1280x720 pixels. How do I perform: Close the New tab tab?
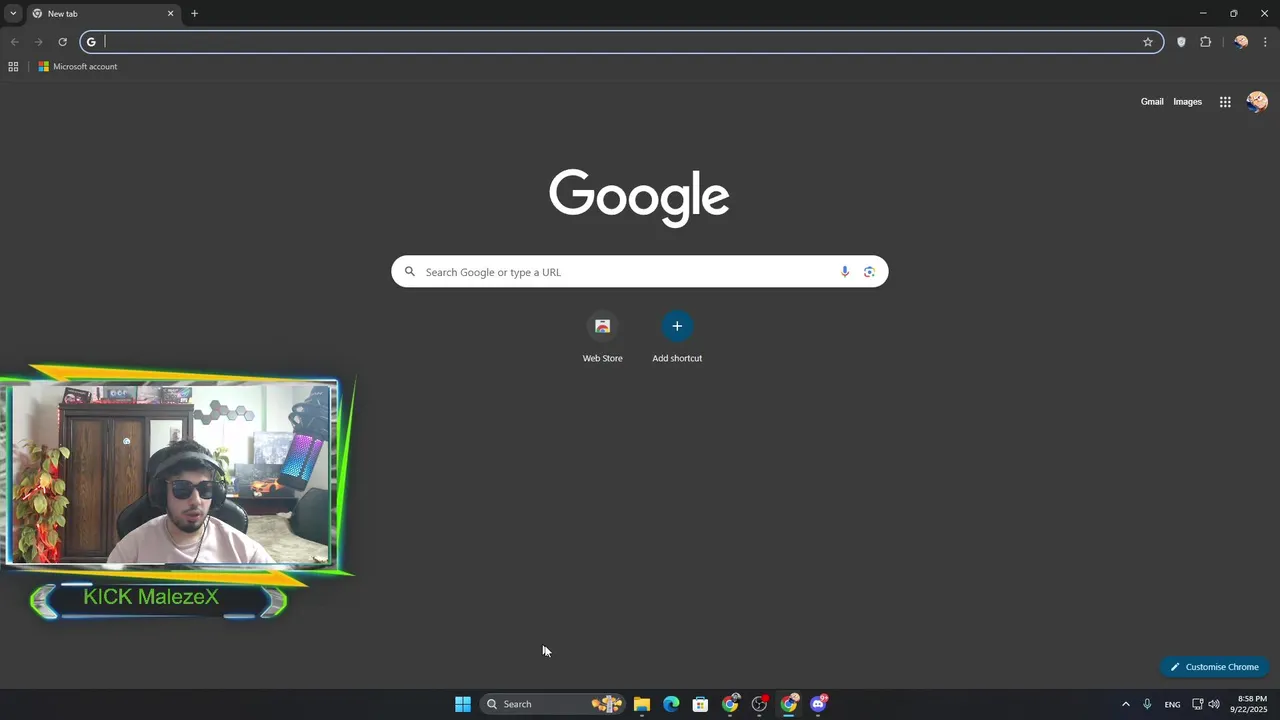(170, 14)
